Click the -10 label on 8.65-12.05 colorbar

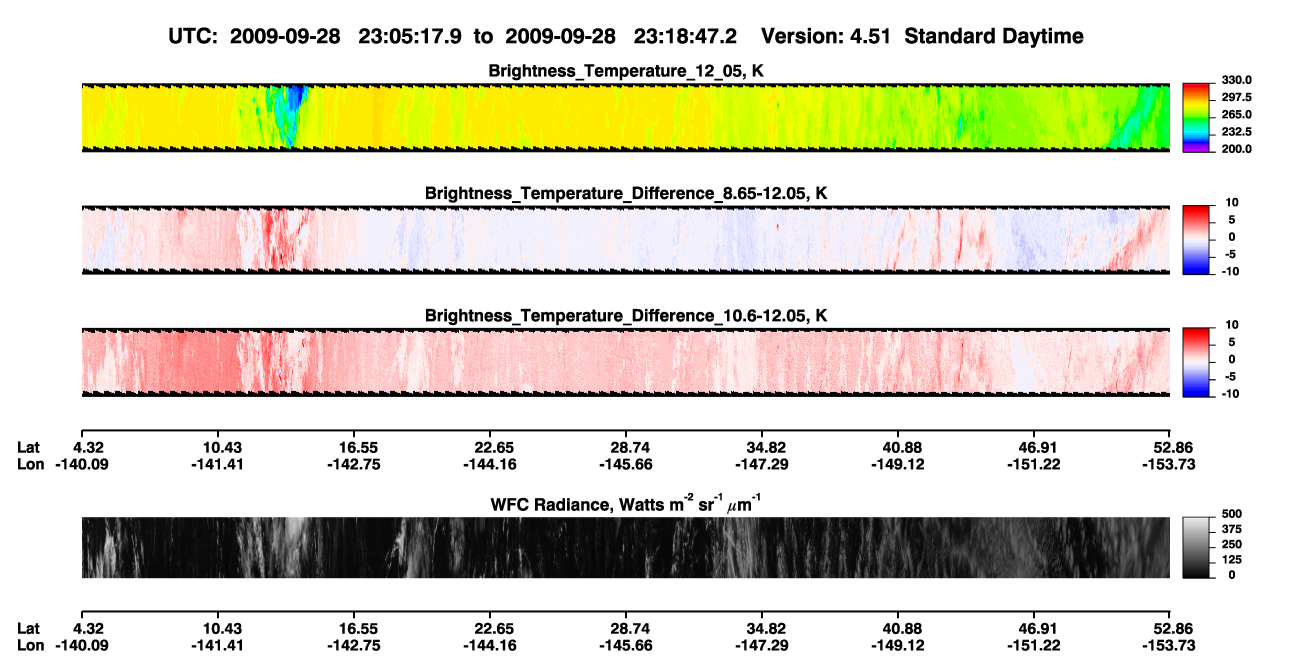pos(1230,272)
